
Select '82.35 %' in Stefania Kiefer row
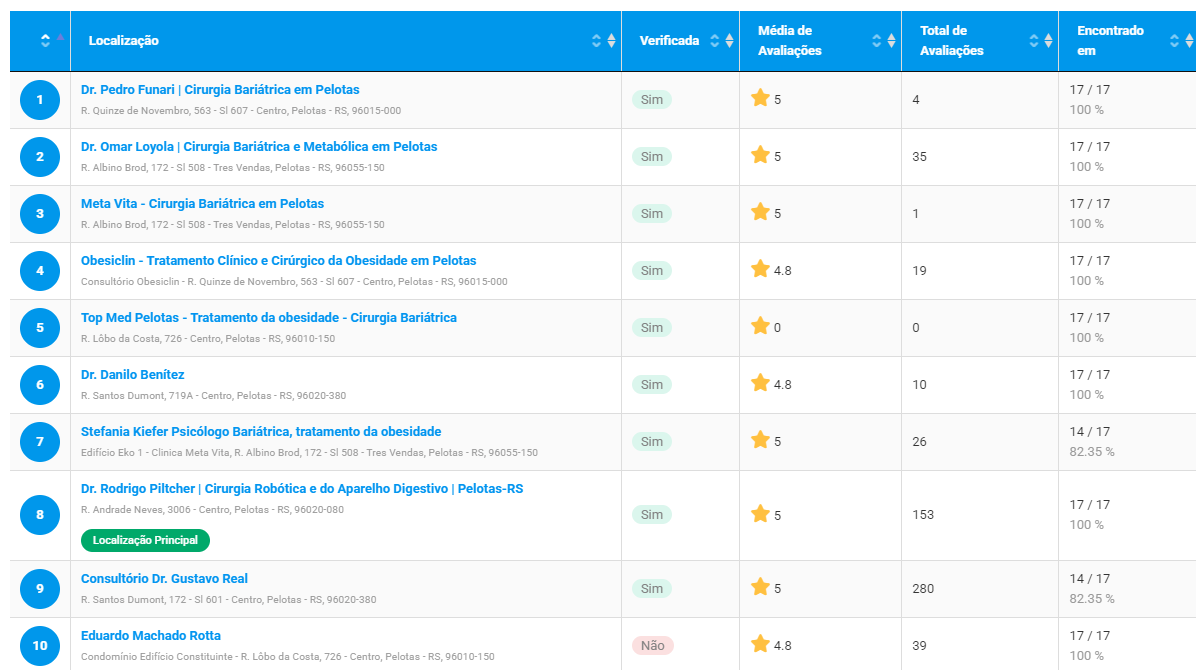coord(1092,452)
